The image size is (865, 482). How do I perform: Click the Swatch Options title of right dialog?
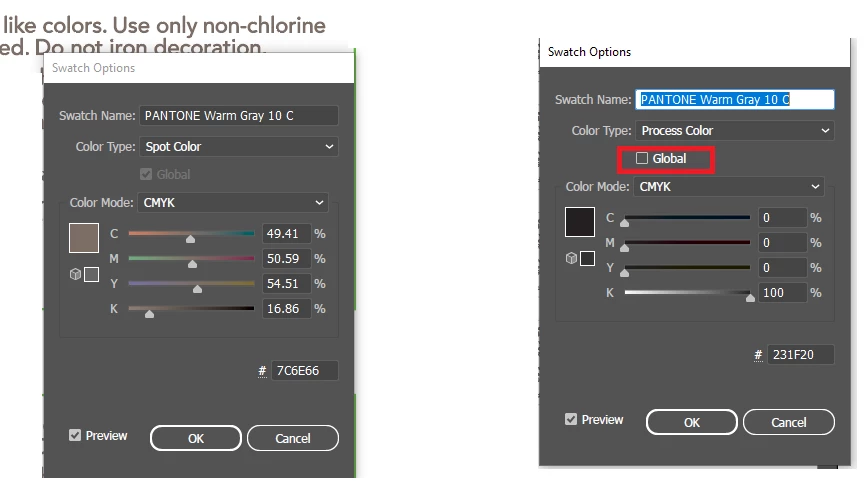coord(589,52)
